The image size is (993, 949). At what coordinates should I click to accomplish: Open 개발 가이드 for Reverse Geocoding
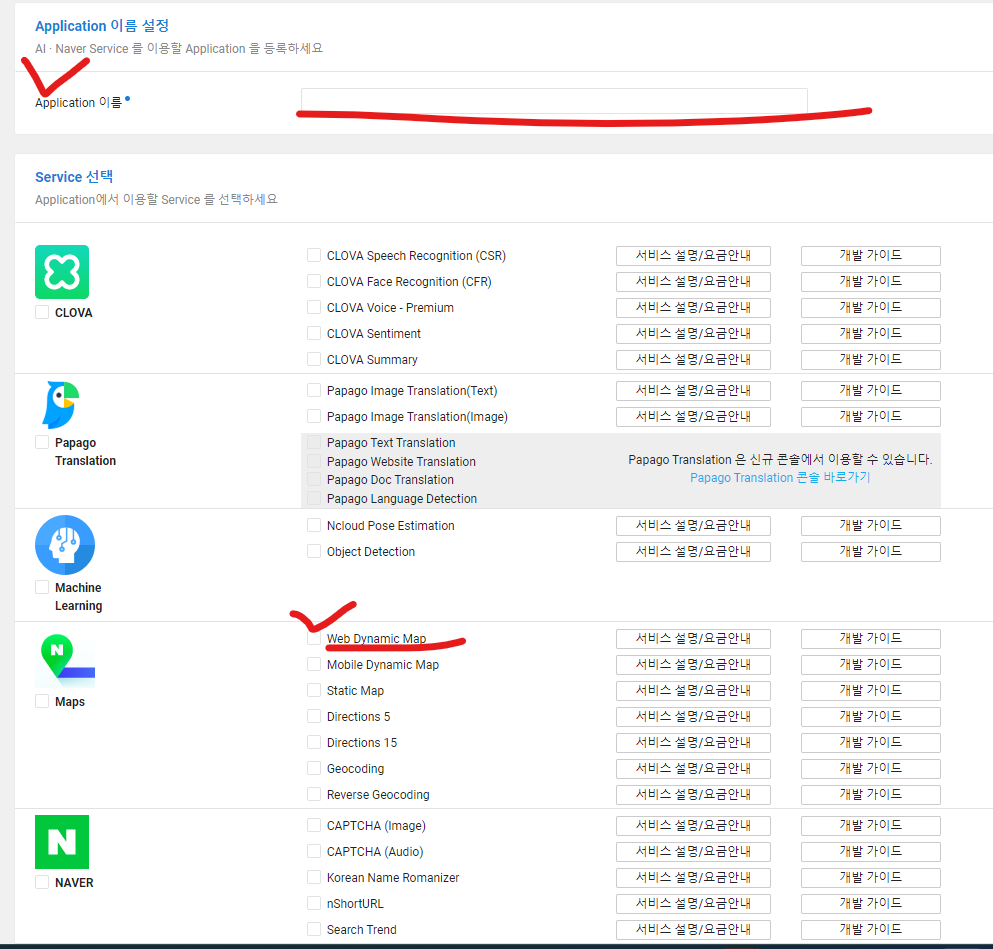[870, 795]
